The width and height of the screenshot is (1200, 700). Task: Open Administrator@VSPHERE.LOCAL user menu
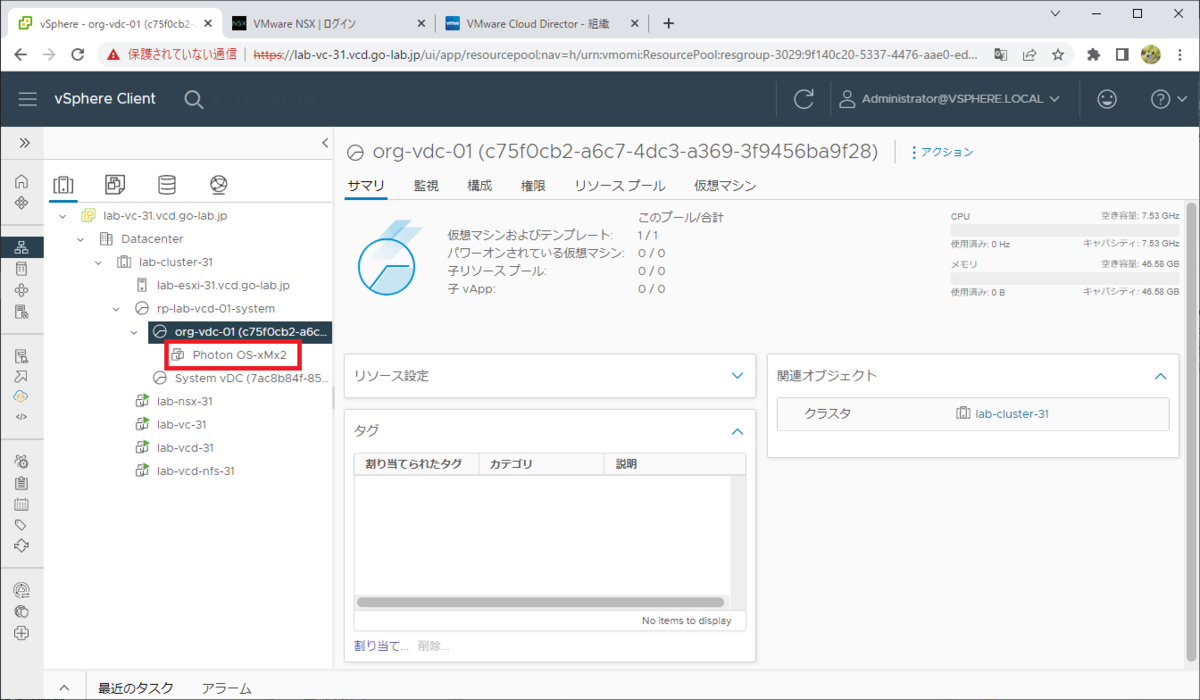tap(949, 99)
